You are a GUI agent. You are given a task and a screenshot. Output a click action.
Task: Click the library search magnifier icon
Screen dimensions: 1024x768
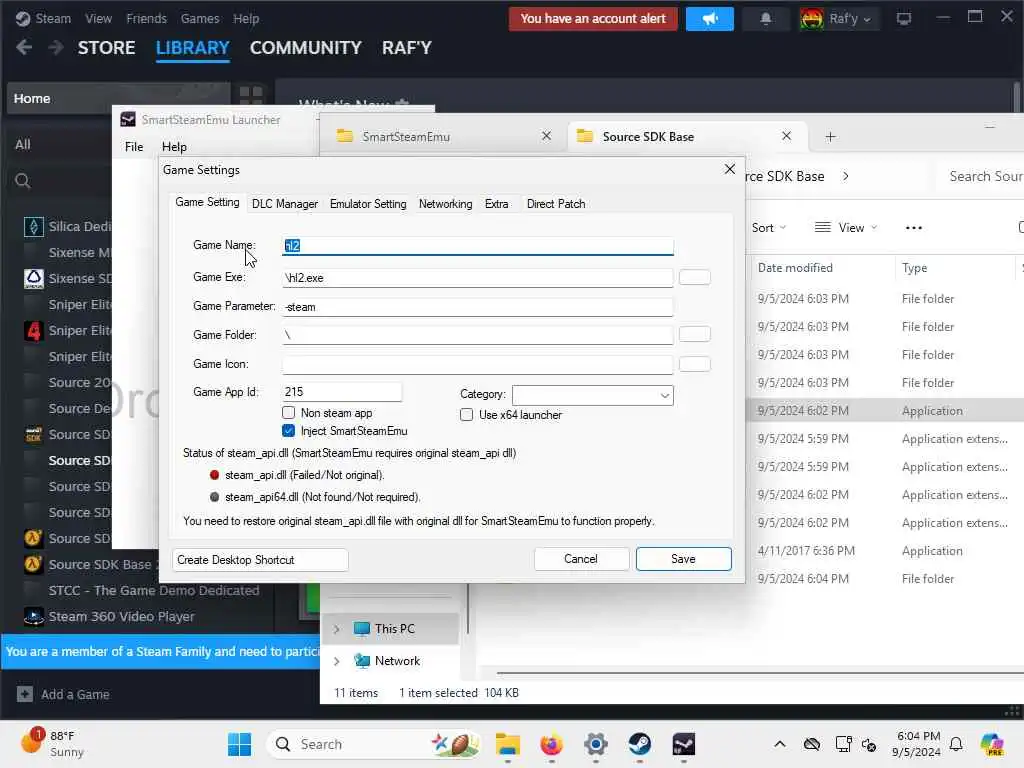23,181
